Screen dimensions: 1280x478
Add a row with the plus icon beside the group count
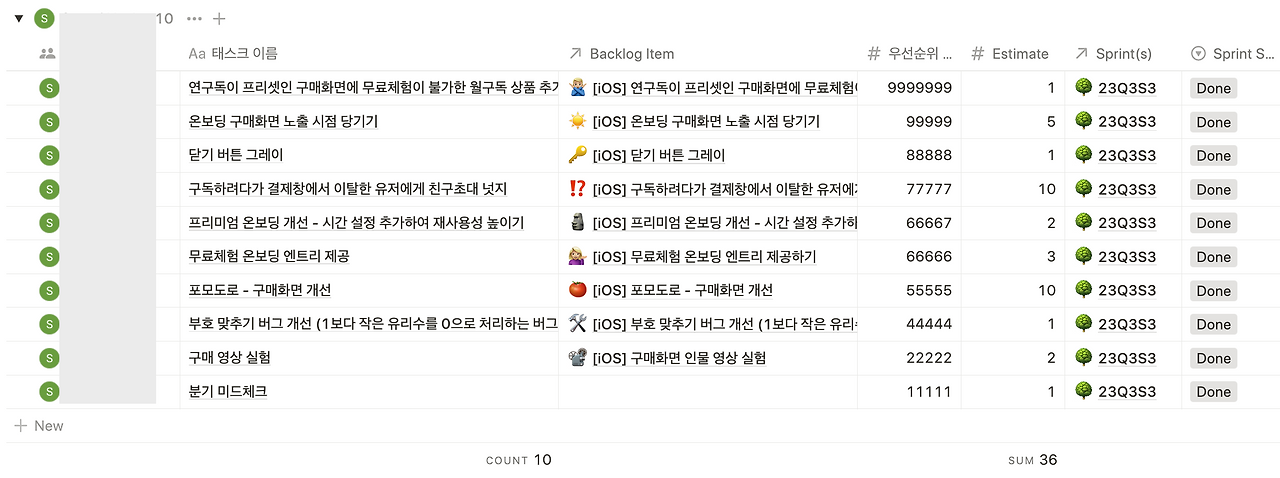coord(220,18)
